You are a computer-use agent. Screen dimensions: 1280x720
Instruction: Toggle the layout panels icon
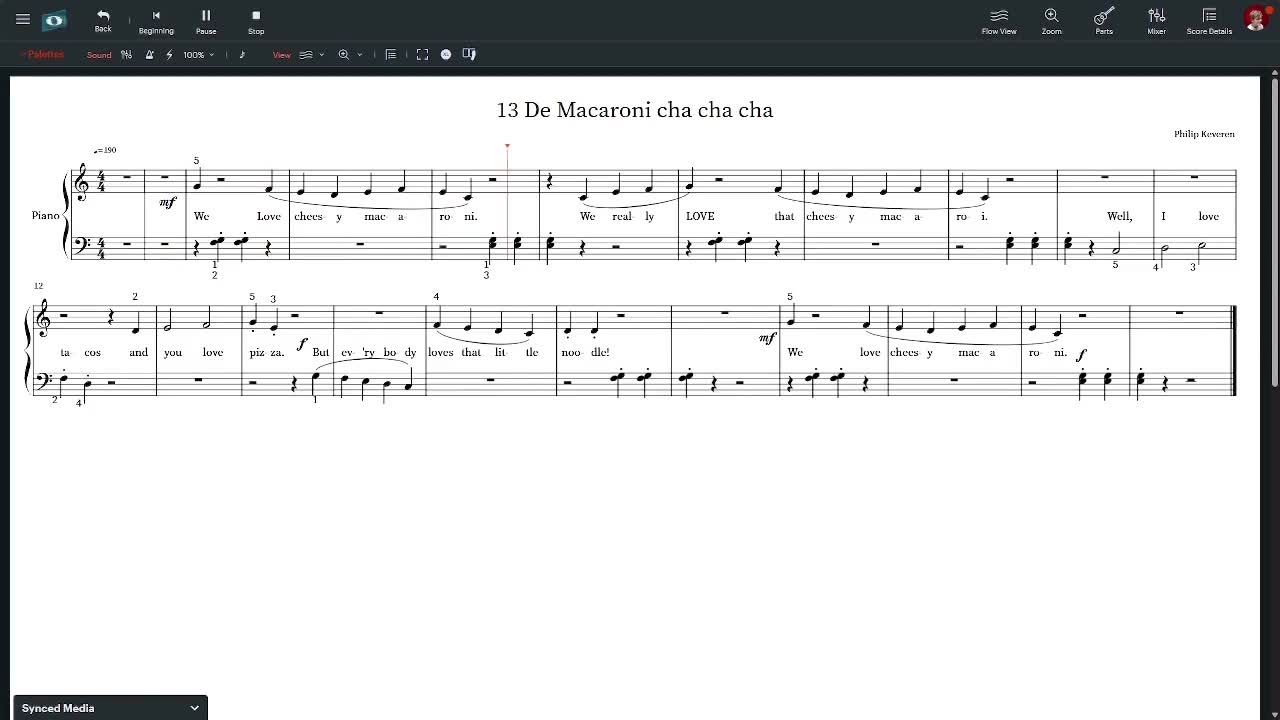pyautogui.click(x=469, y=55)
